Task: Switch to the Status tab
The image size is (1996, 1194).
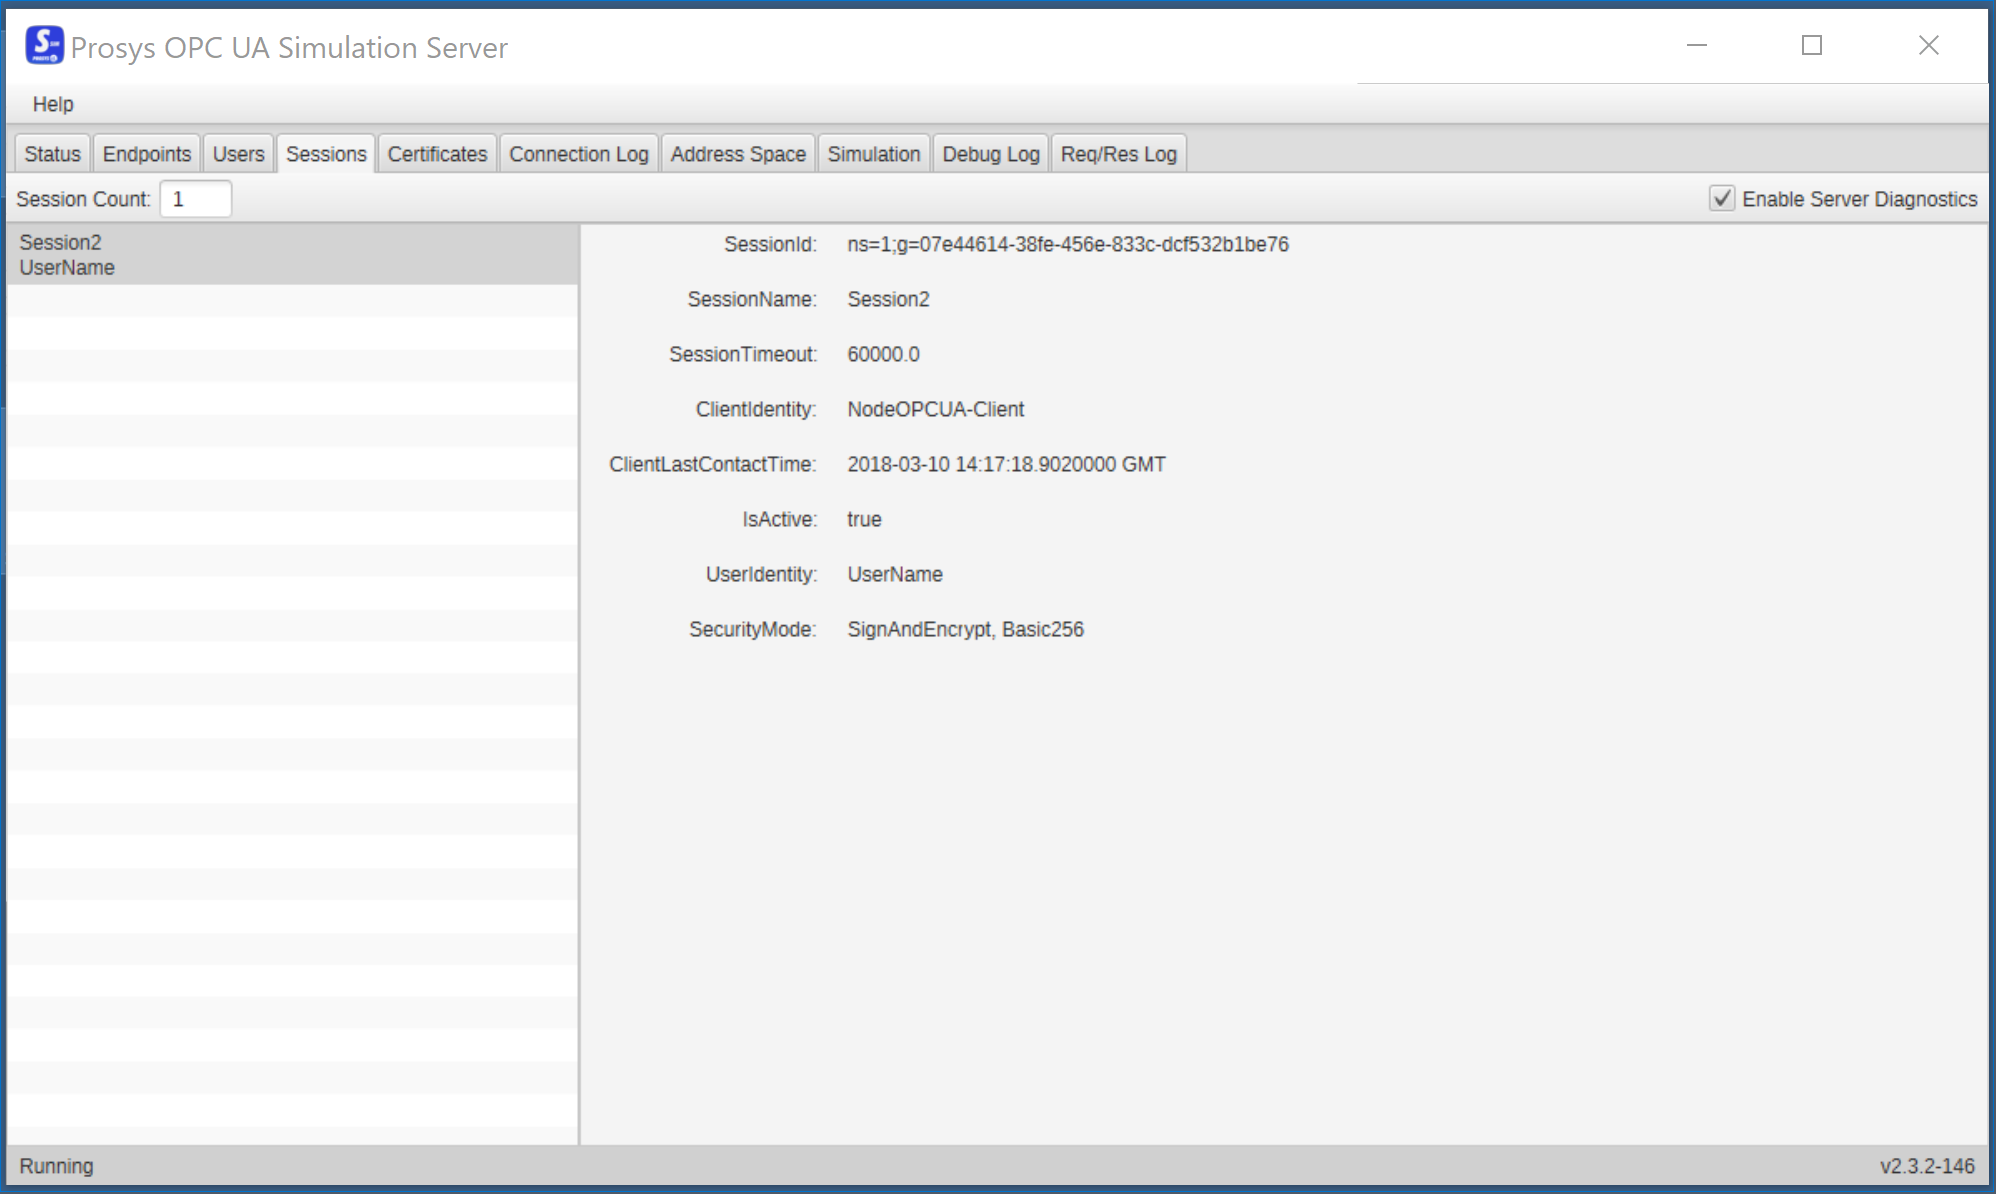Action: (x=51, y=153)
